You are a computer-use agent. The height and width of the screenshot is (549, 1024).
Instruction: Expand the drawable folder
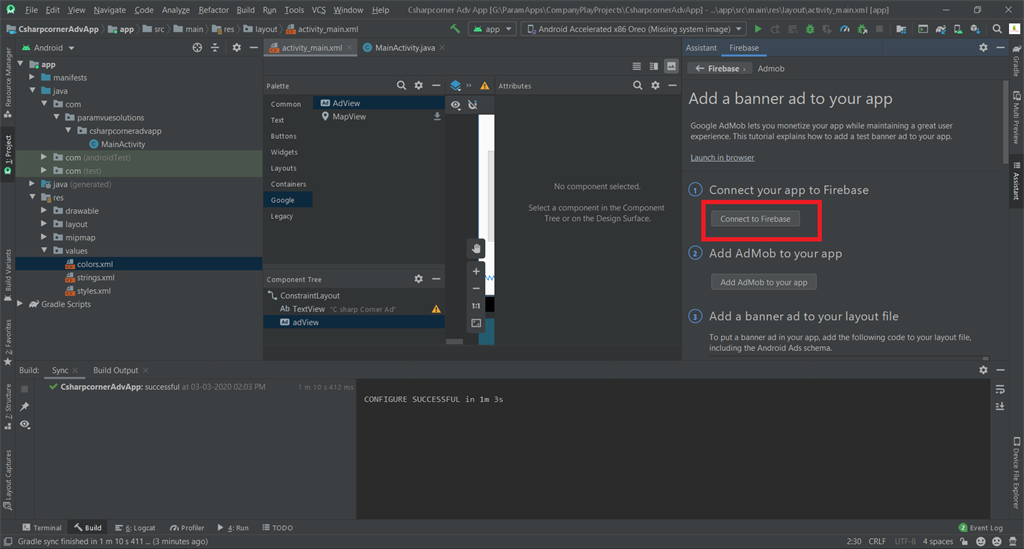[44, 210]
